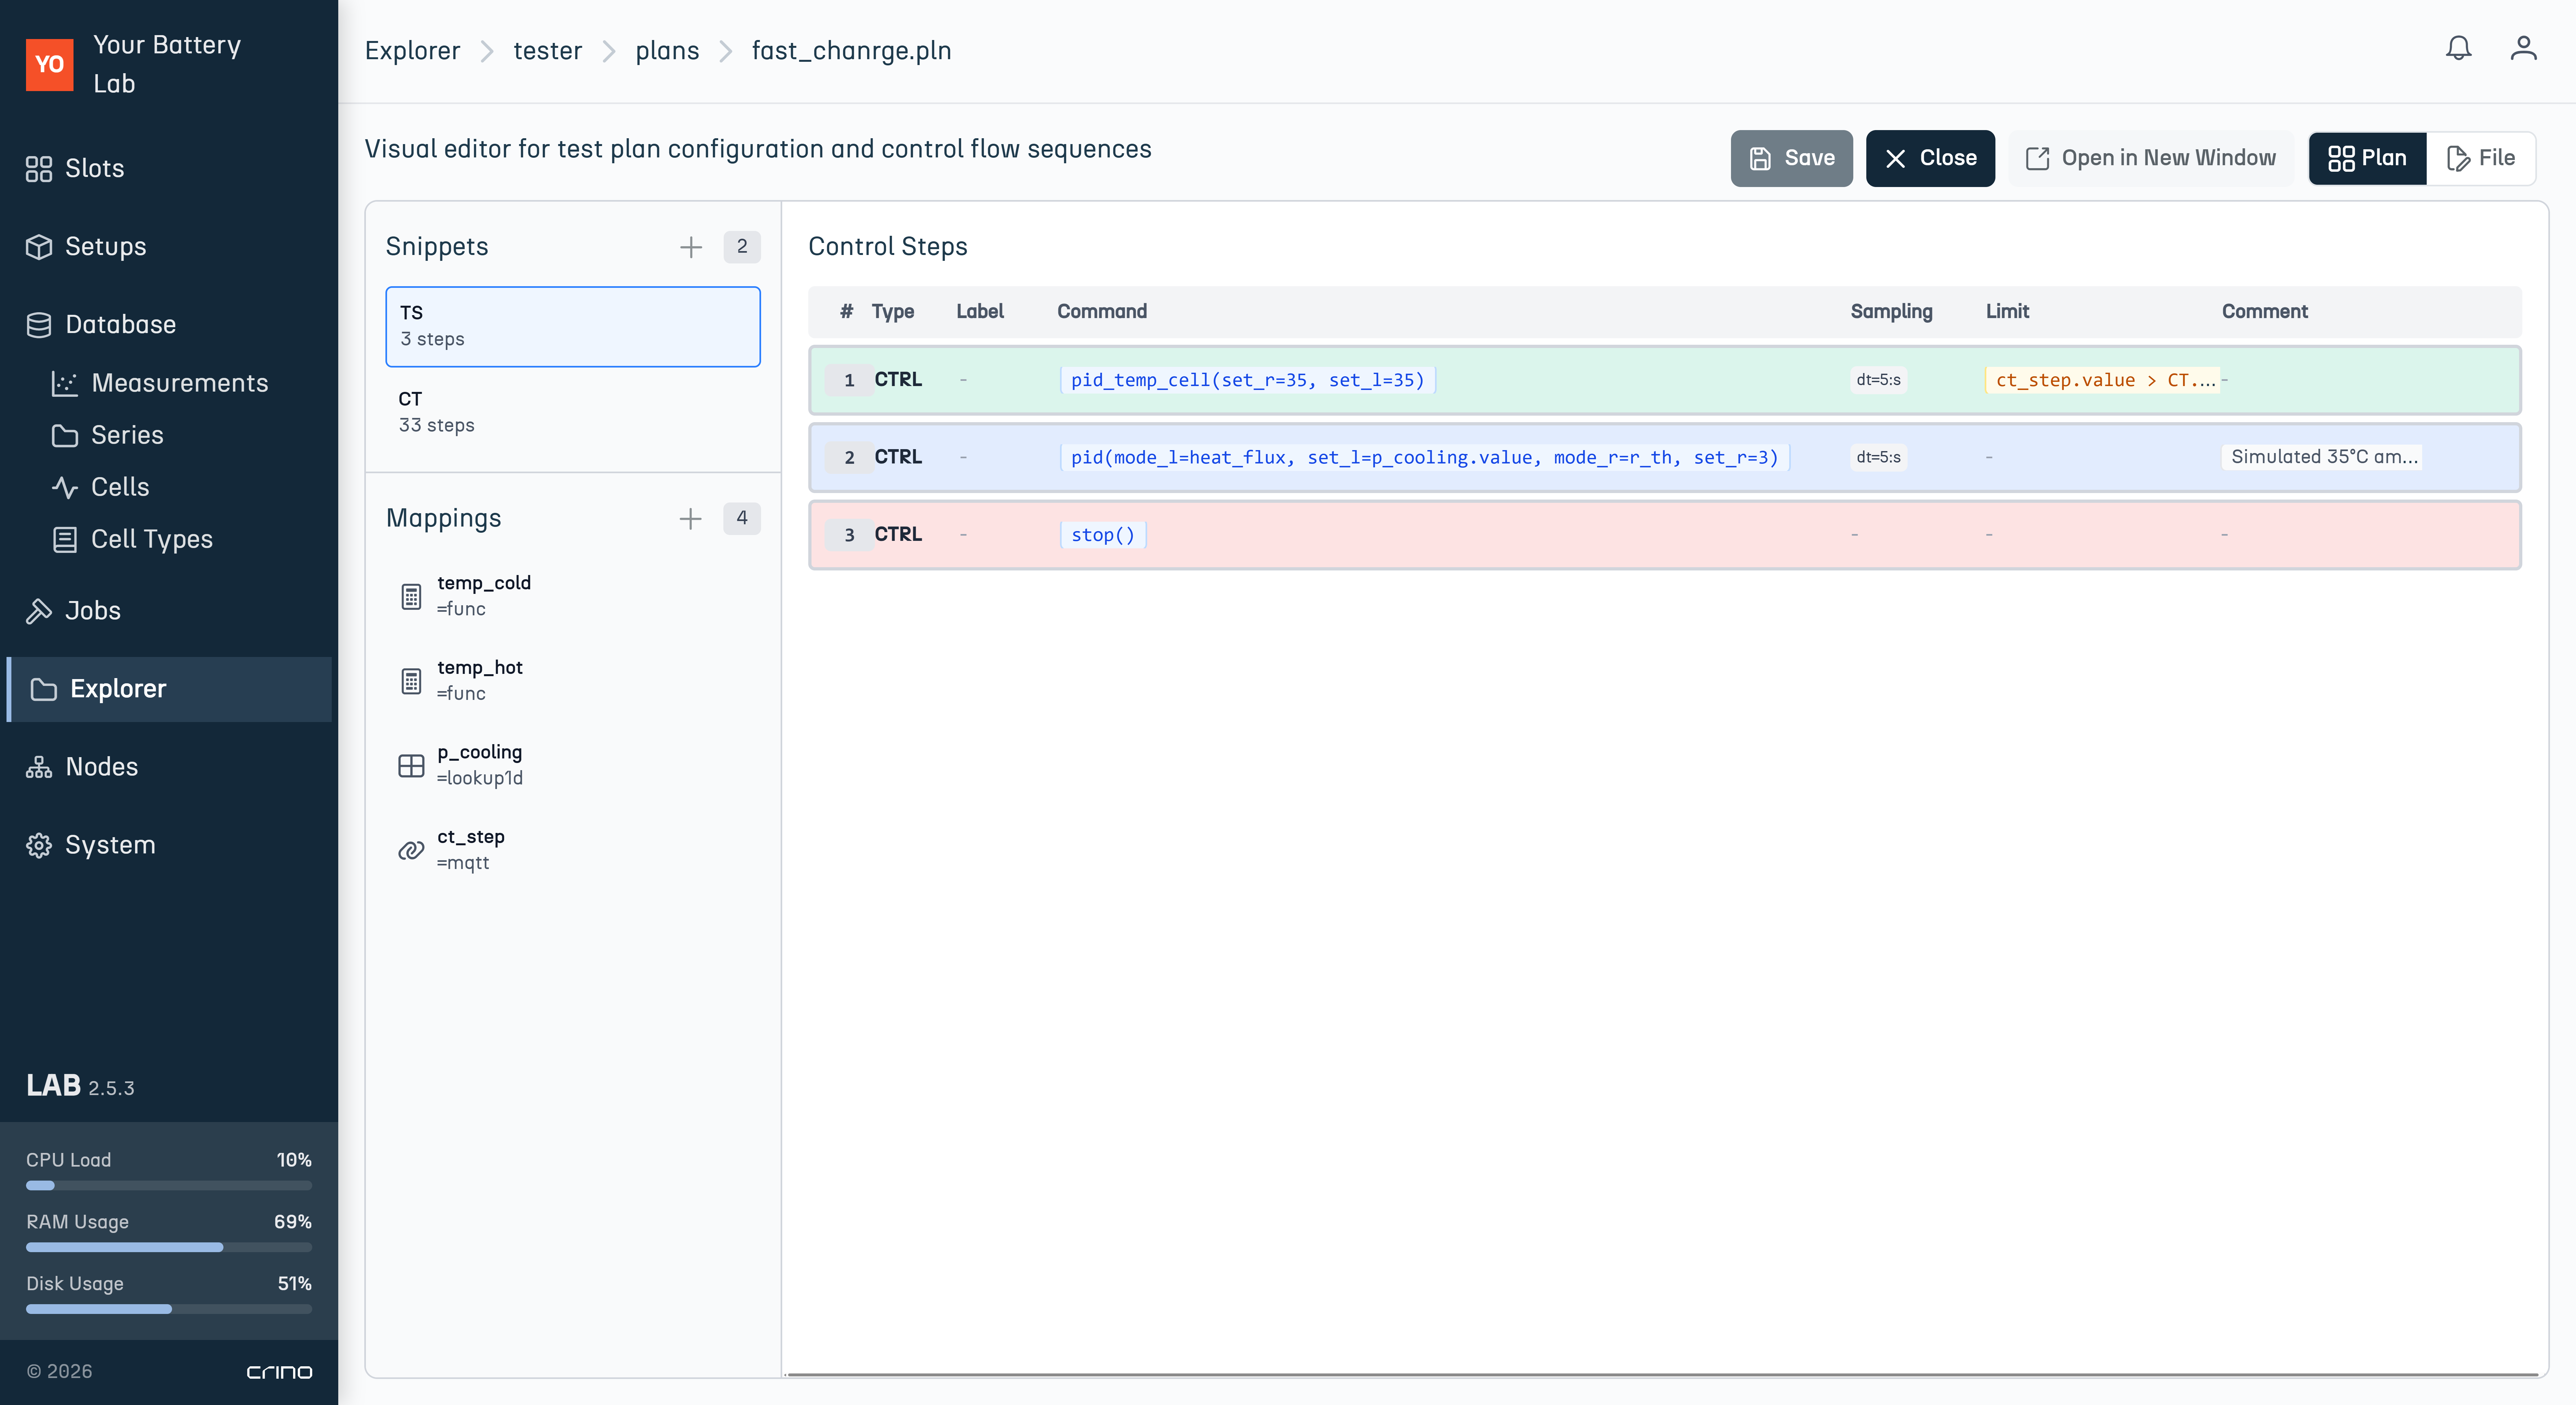Add a new mapping with the plus button
Screen dimensions: 2576x1405
(691, 519)
